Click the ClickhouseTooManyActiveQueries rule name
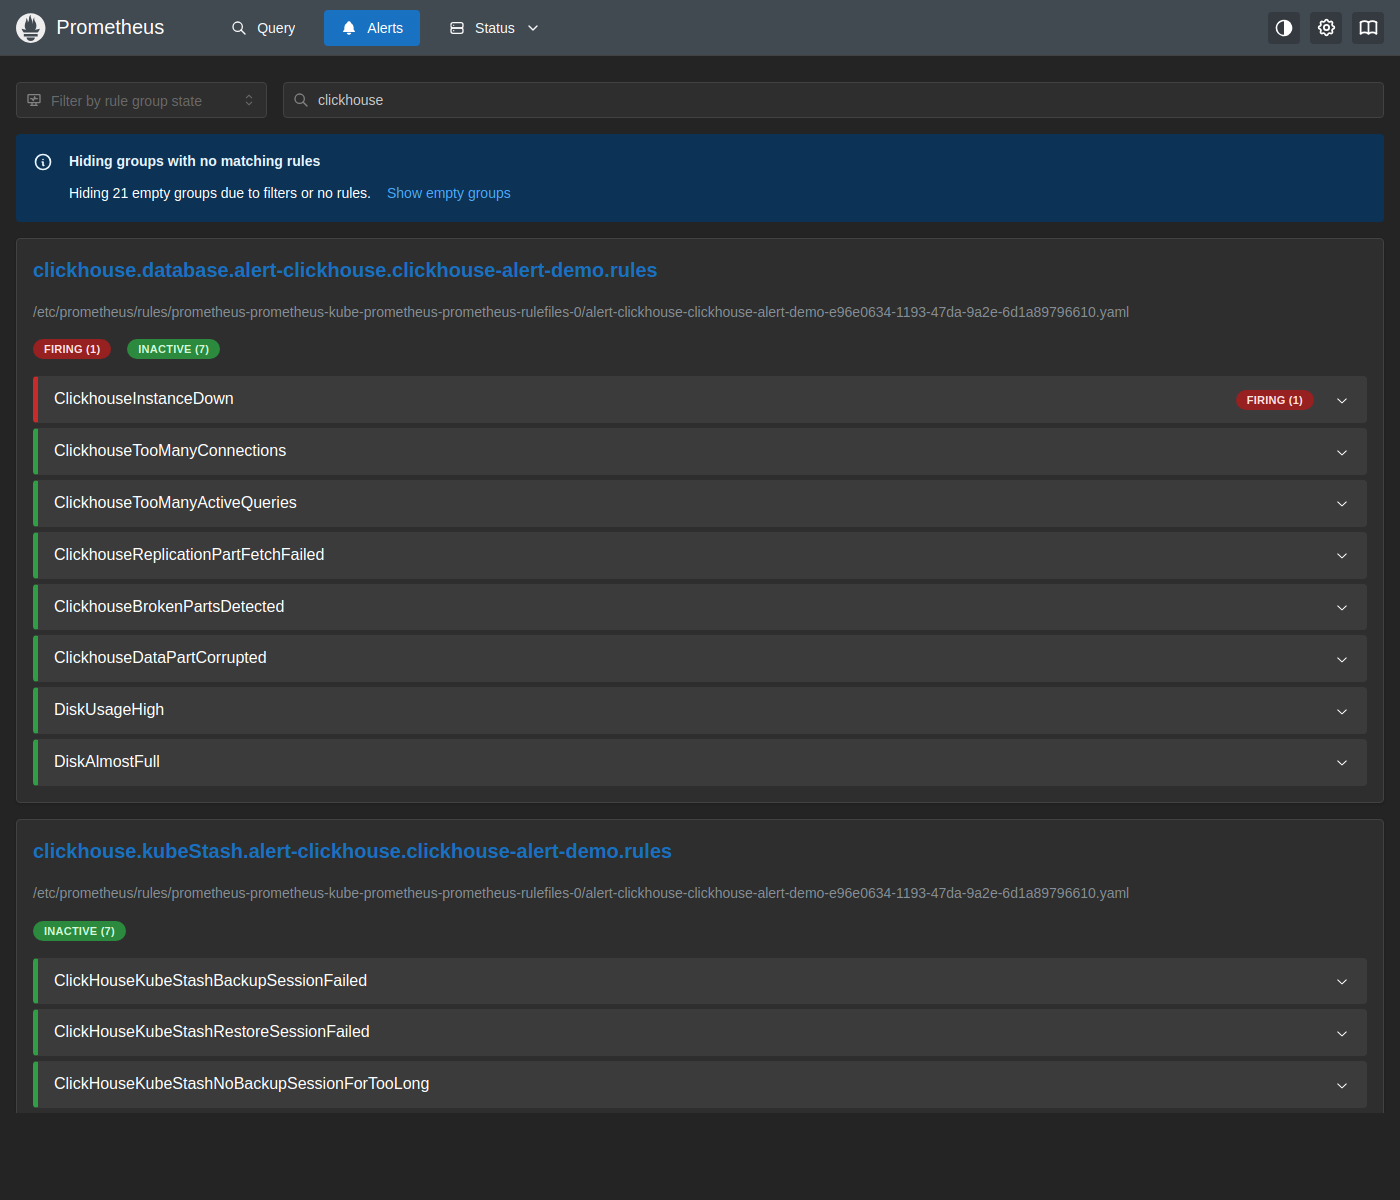 pos(175,502)
